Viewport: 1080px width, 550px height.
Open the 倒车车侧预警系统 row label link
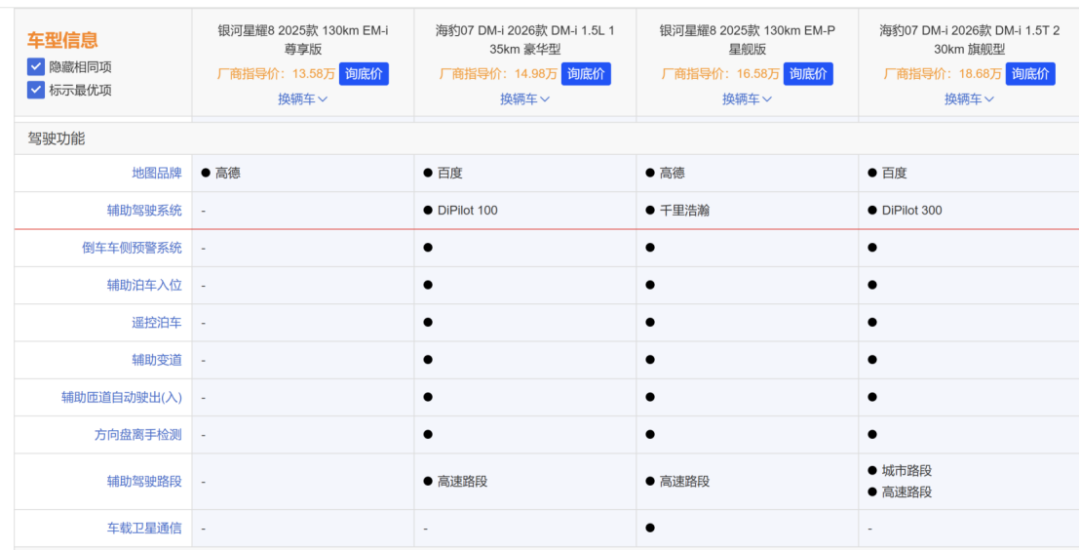coord(132,247)
